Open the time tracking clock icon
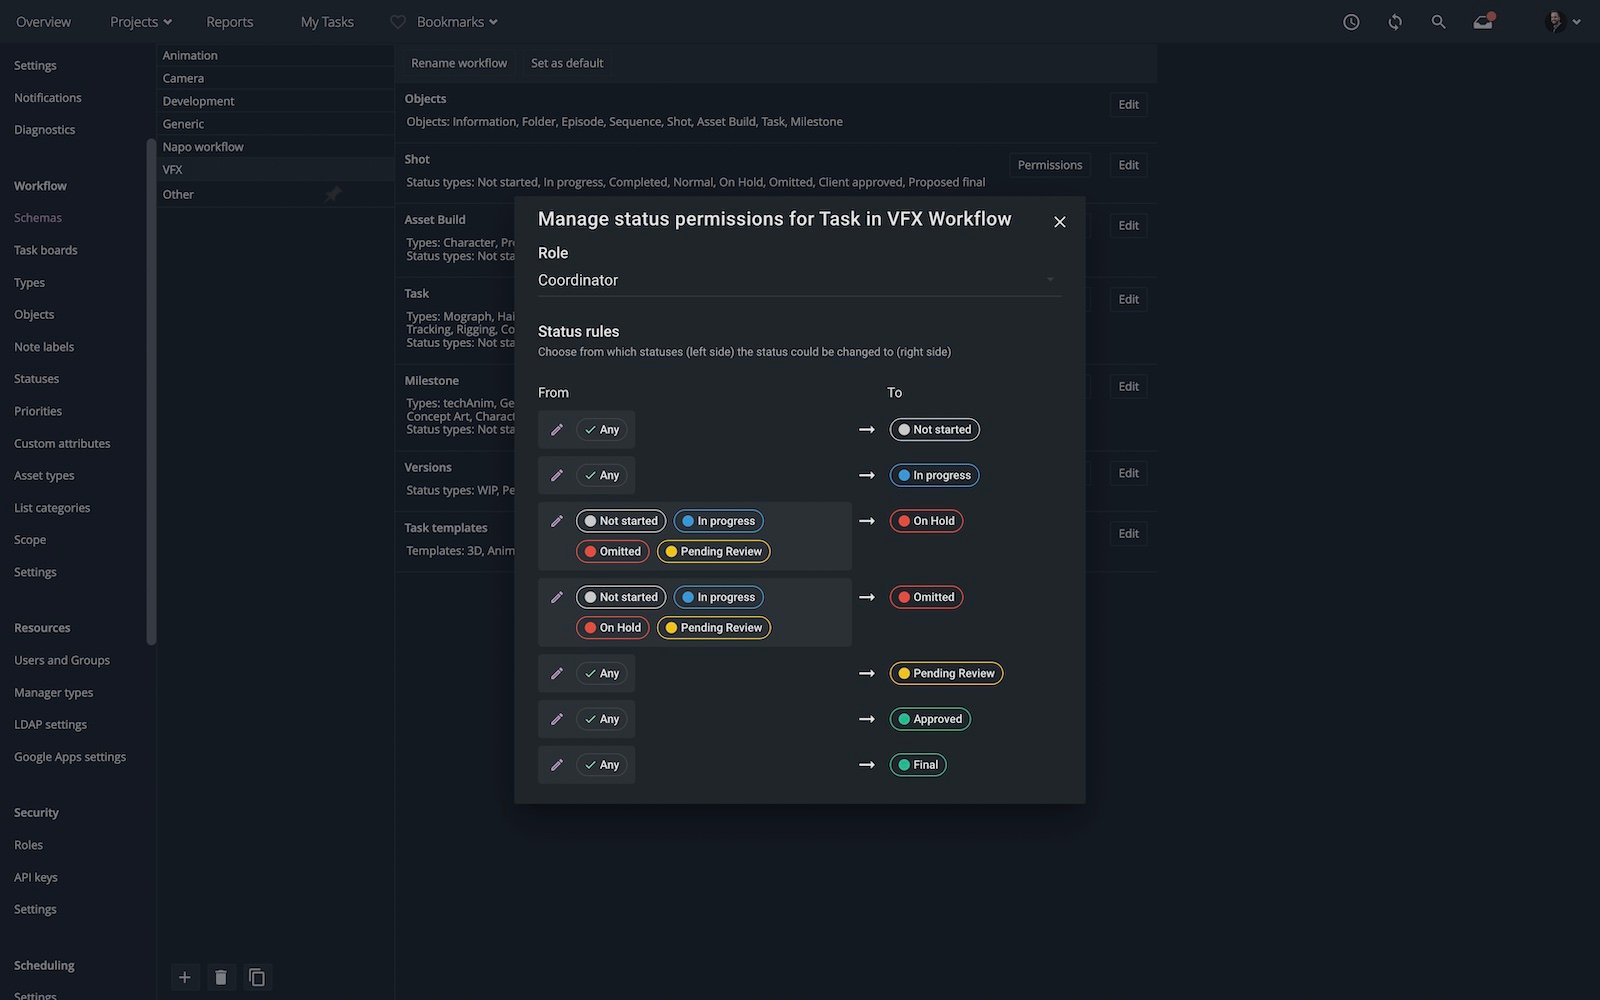This screenshot has height=1000, width=1600. pos(1351,22)
